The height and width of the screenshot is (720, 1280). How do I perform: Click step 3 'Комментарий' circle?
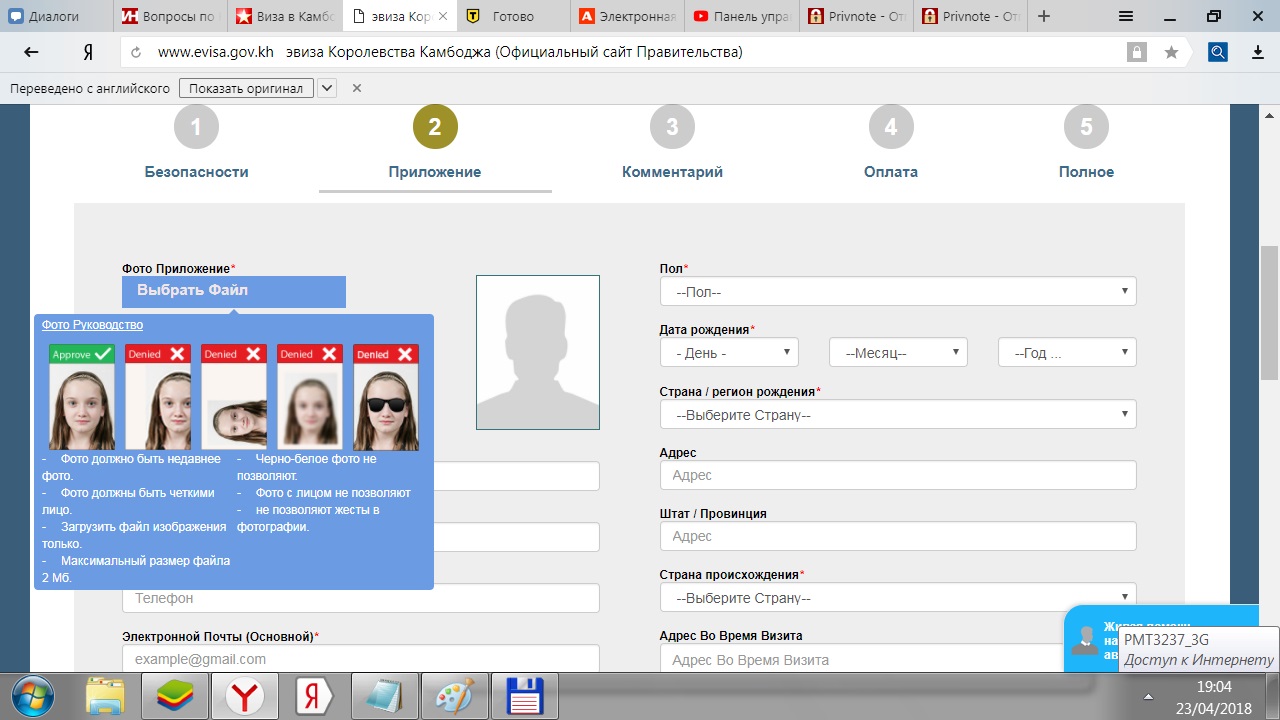pos(672,127)
